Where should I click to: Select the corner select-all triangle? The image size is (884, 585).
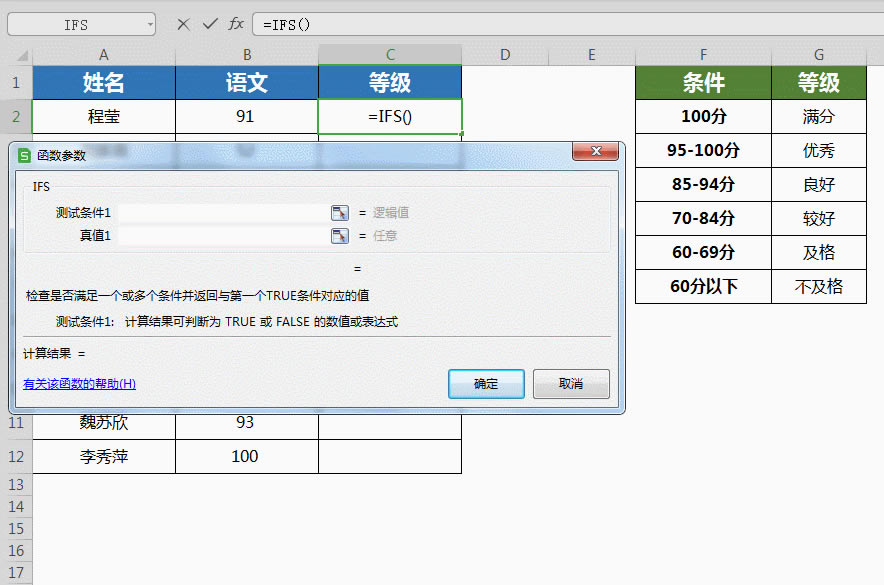(23, 55)
